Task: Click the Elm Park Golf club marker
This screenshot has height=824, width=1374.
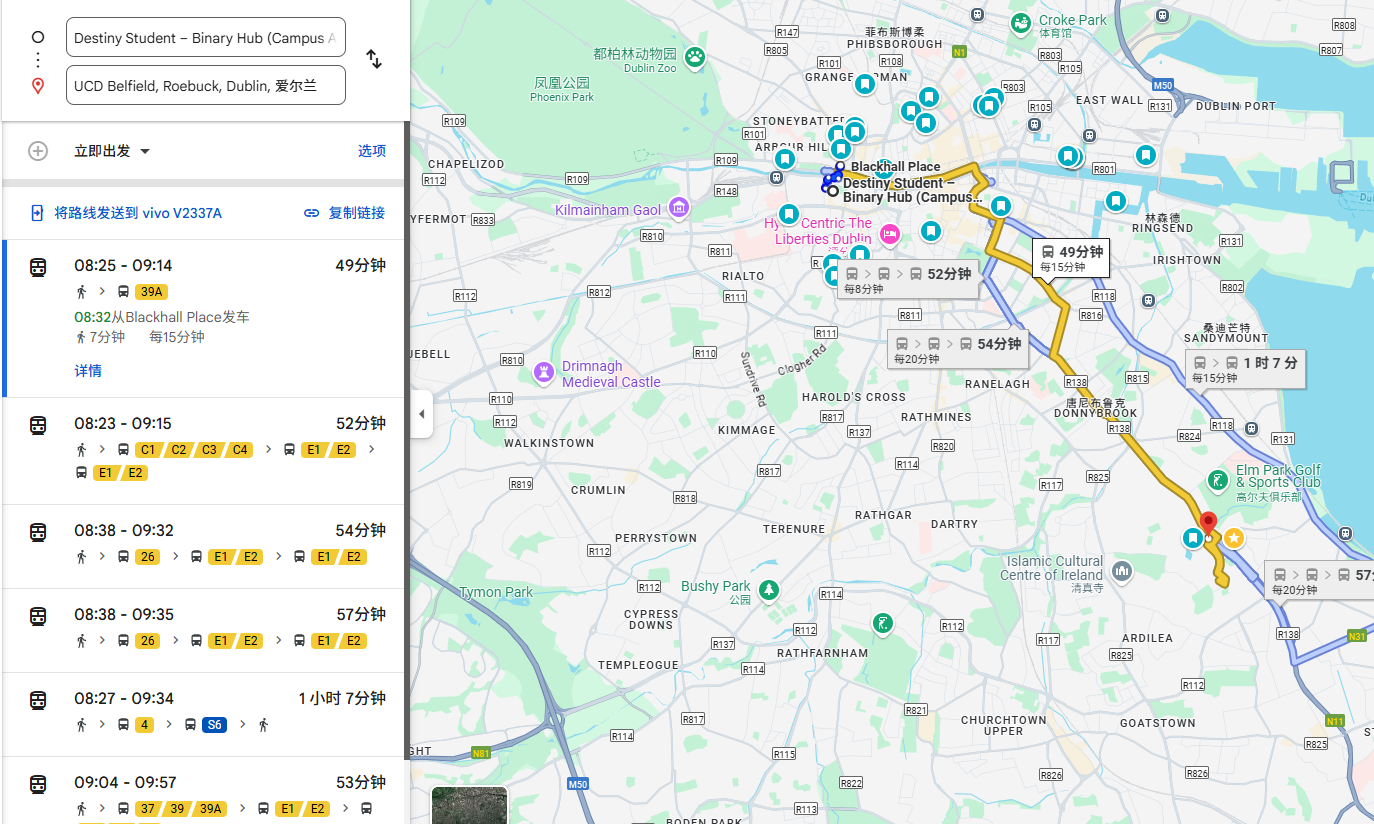Action: [x=1217, y=481]
